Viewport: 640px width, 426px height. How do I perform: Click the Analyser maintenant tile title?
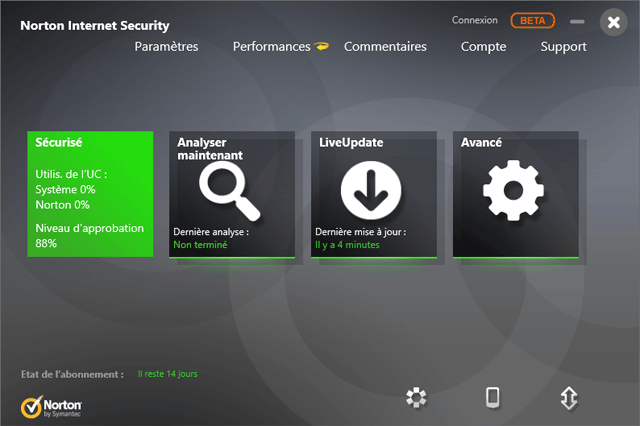pos(209,149)
